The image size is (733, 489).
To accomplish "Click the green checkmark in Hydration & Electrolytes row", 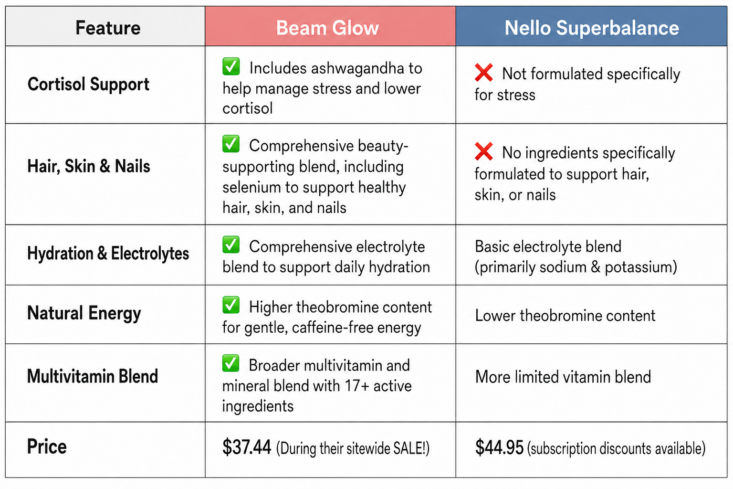I will click(x=231, y=244).
